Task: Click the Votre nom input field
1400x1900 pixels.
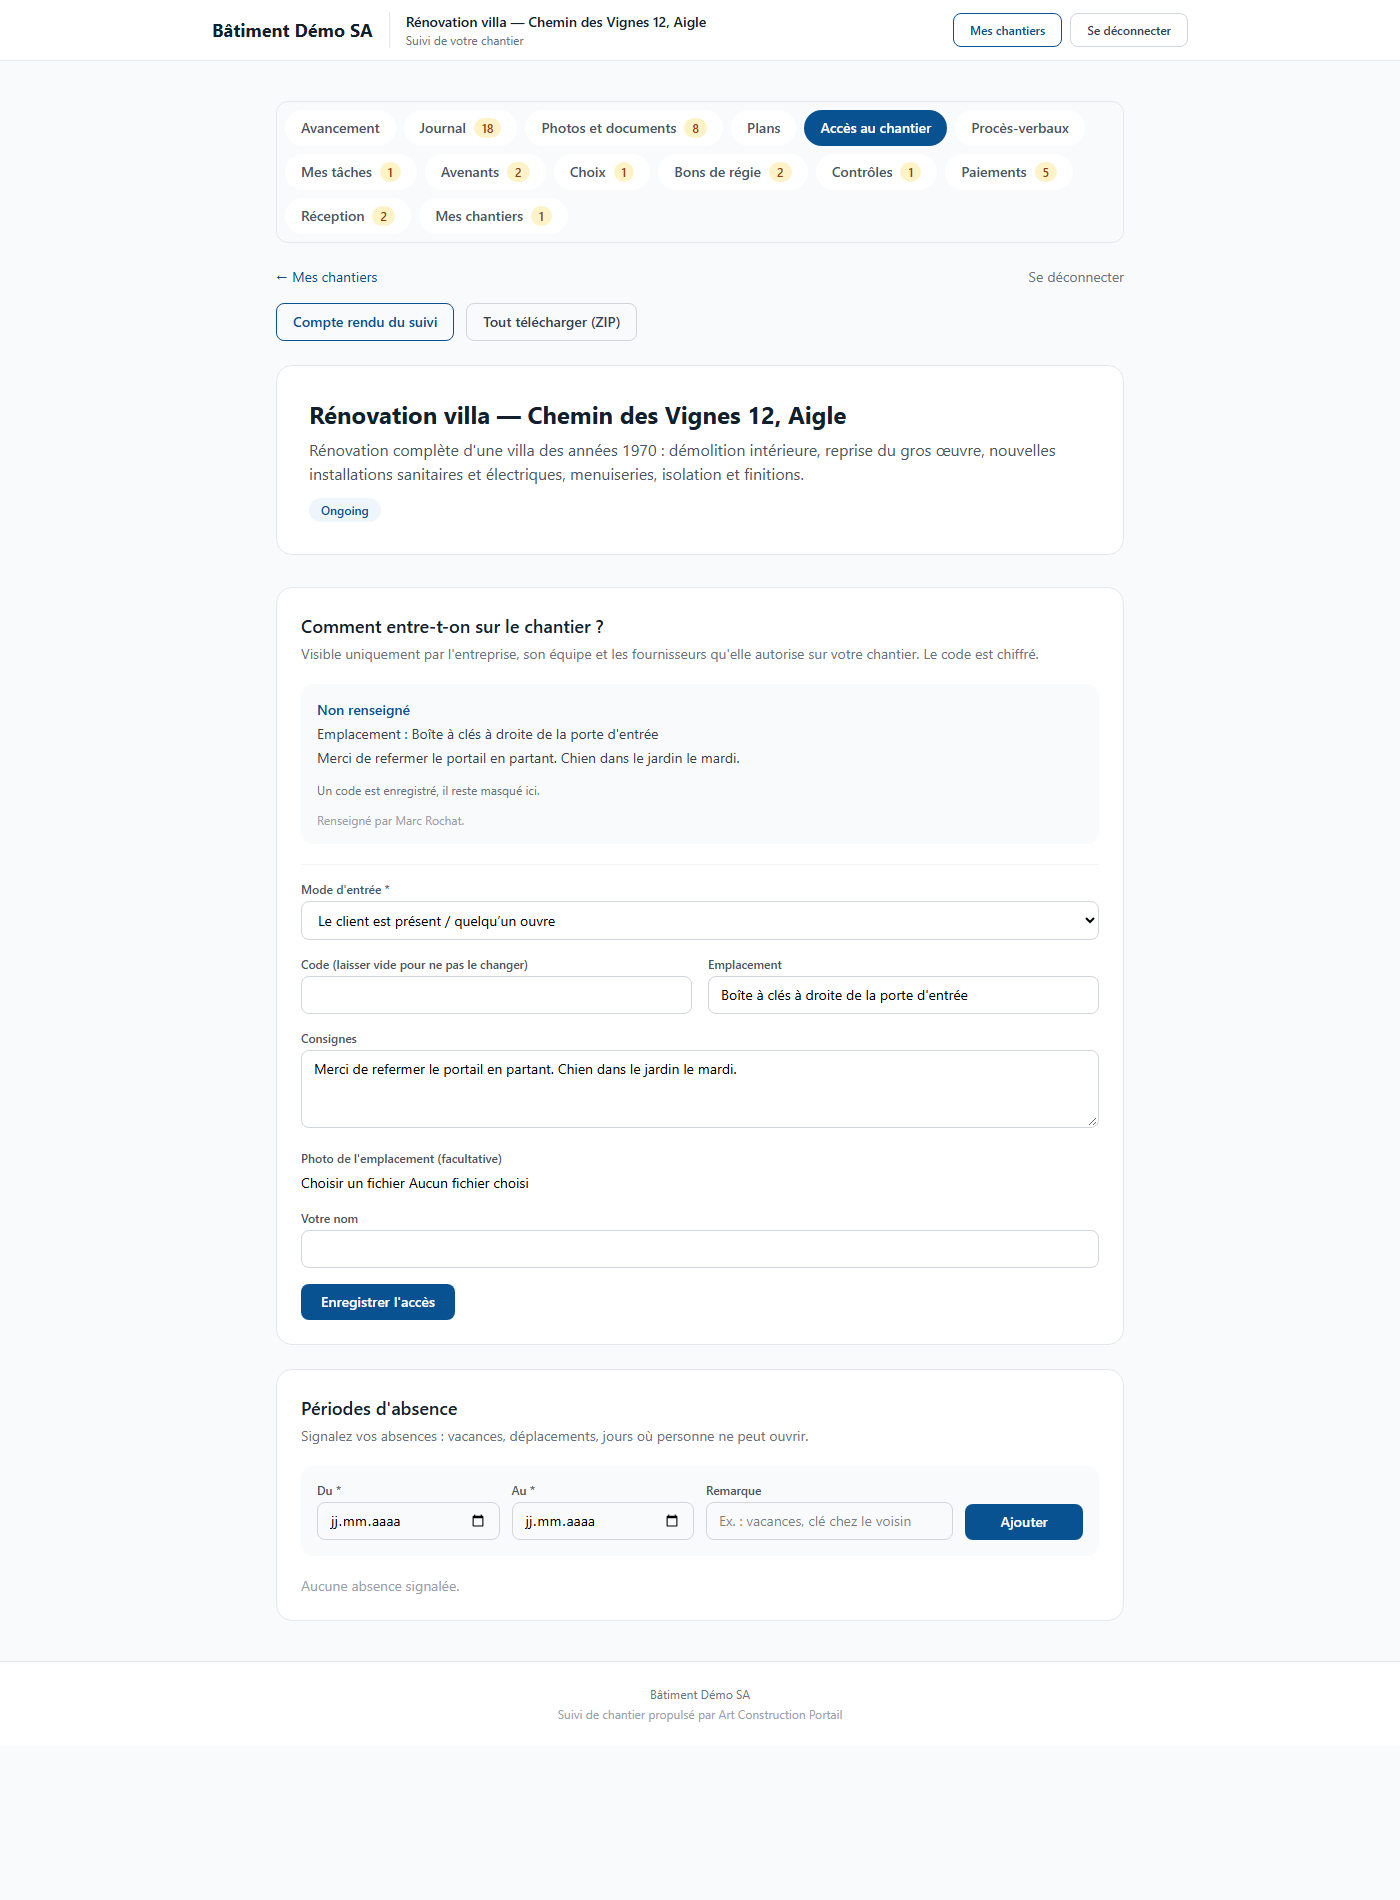Action: pos(700,1249)
